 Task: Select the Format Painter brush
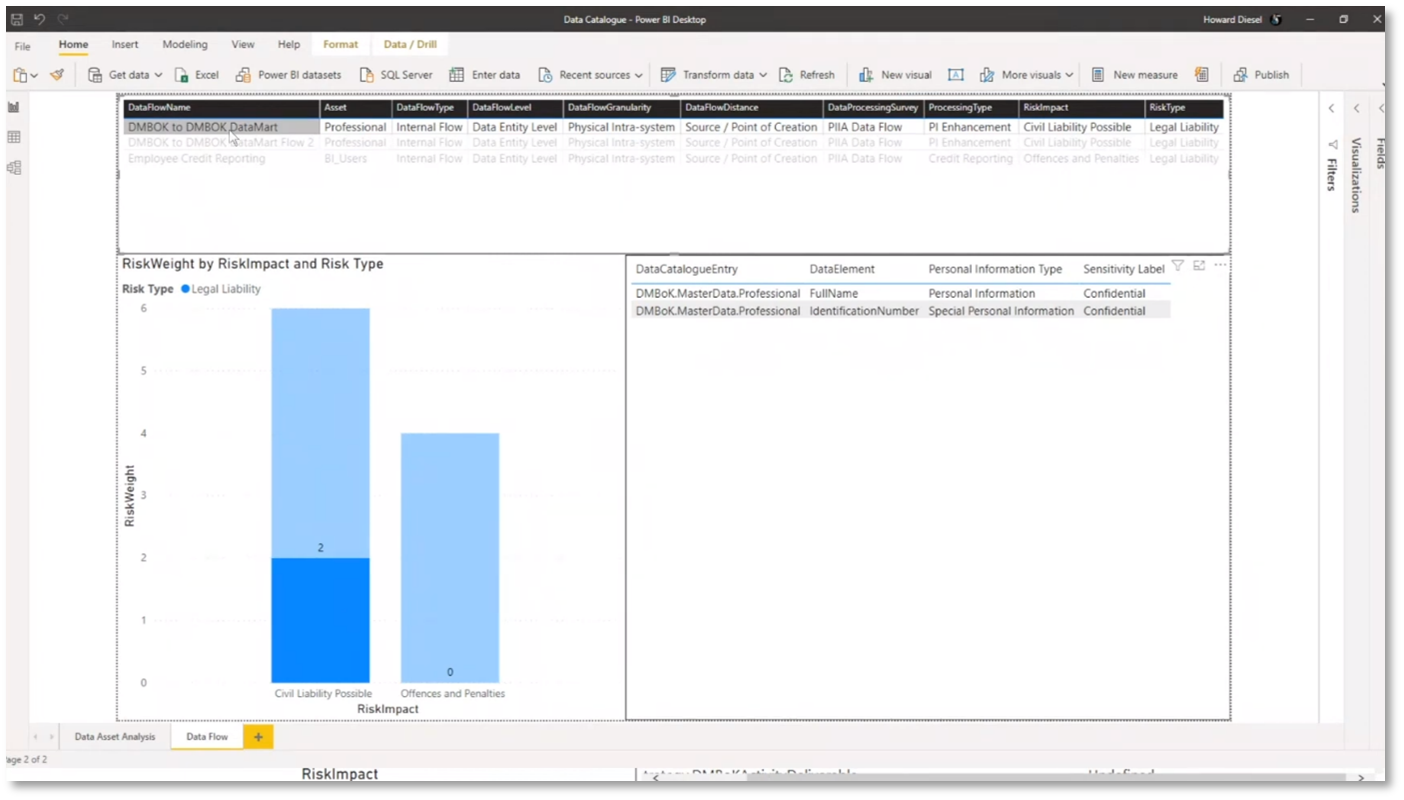click(57, 75)
